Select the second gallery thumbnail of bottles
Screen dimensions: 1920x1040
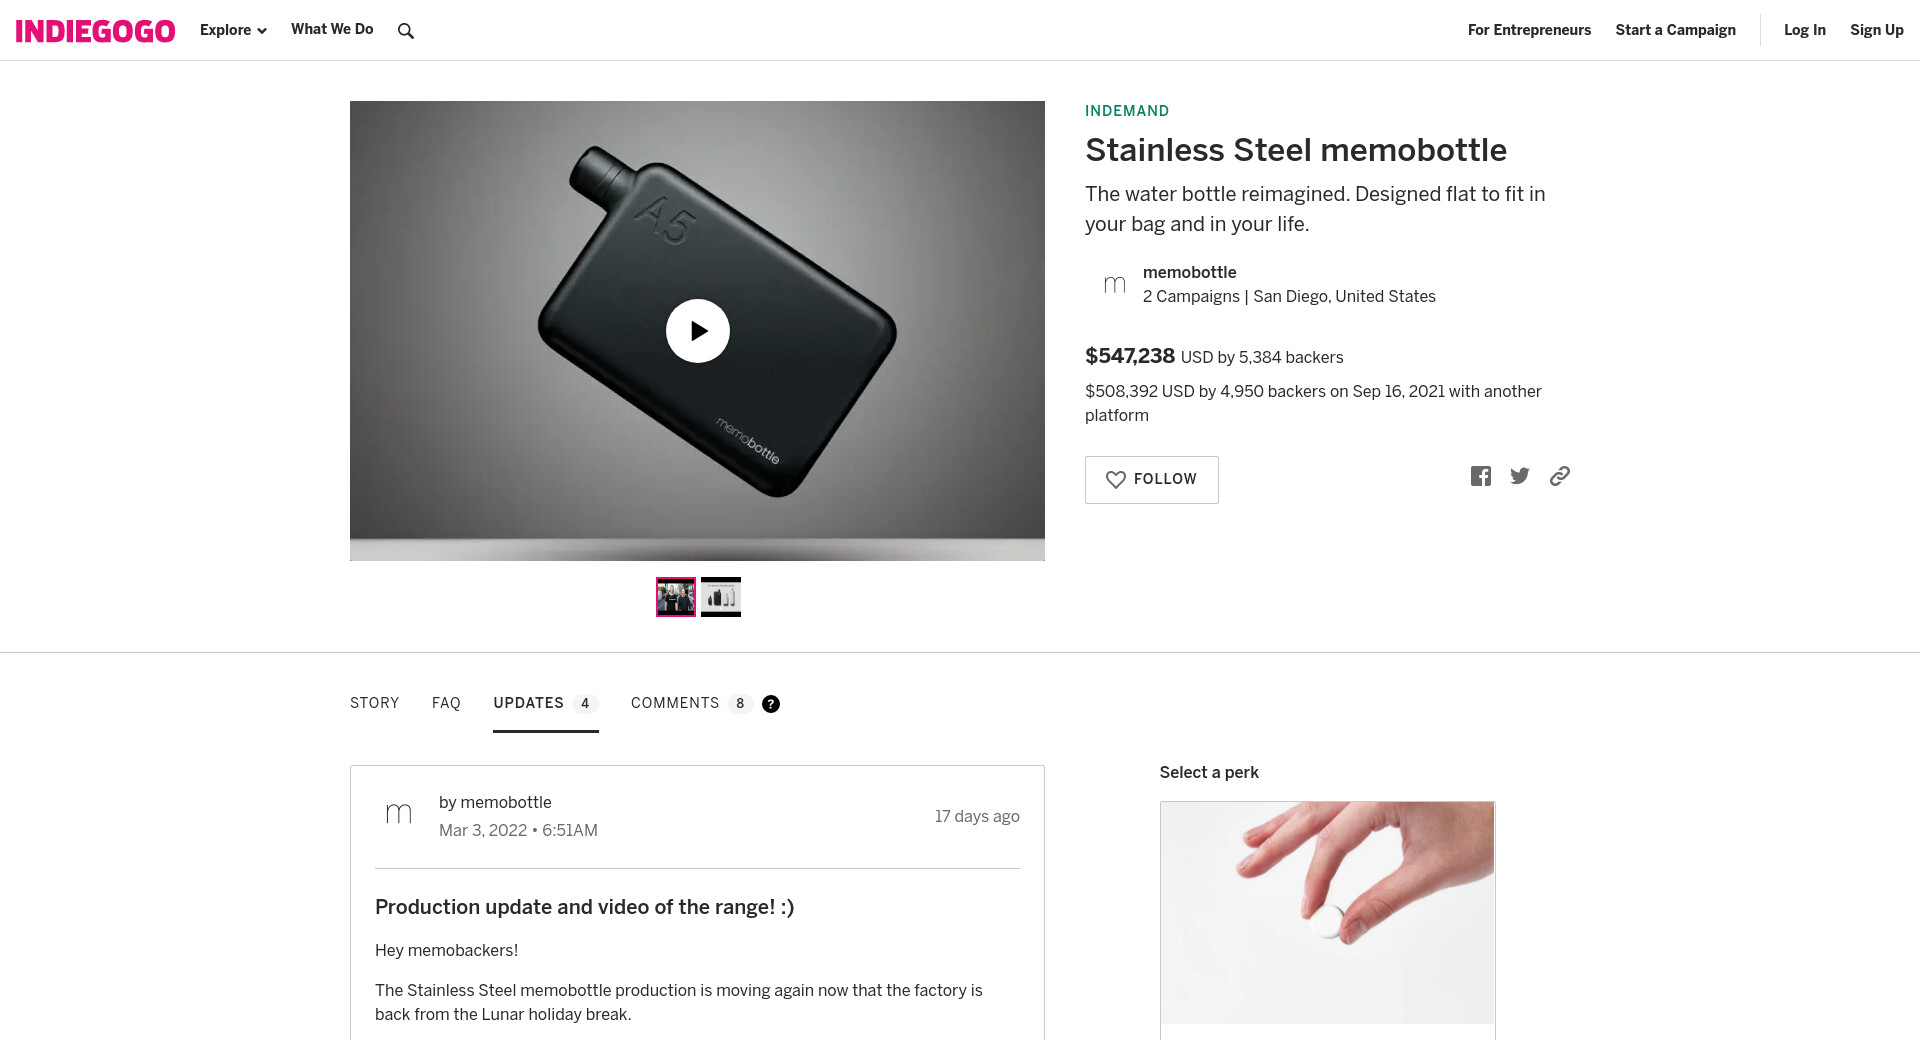721,597
